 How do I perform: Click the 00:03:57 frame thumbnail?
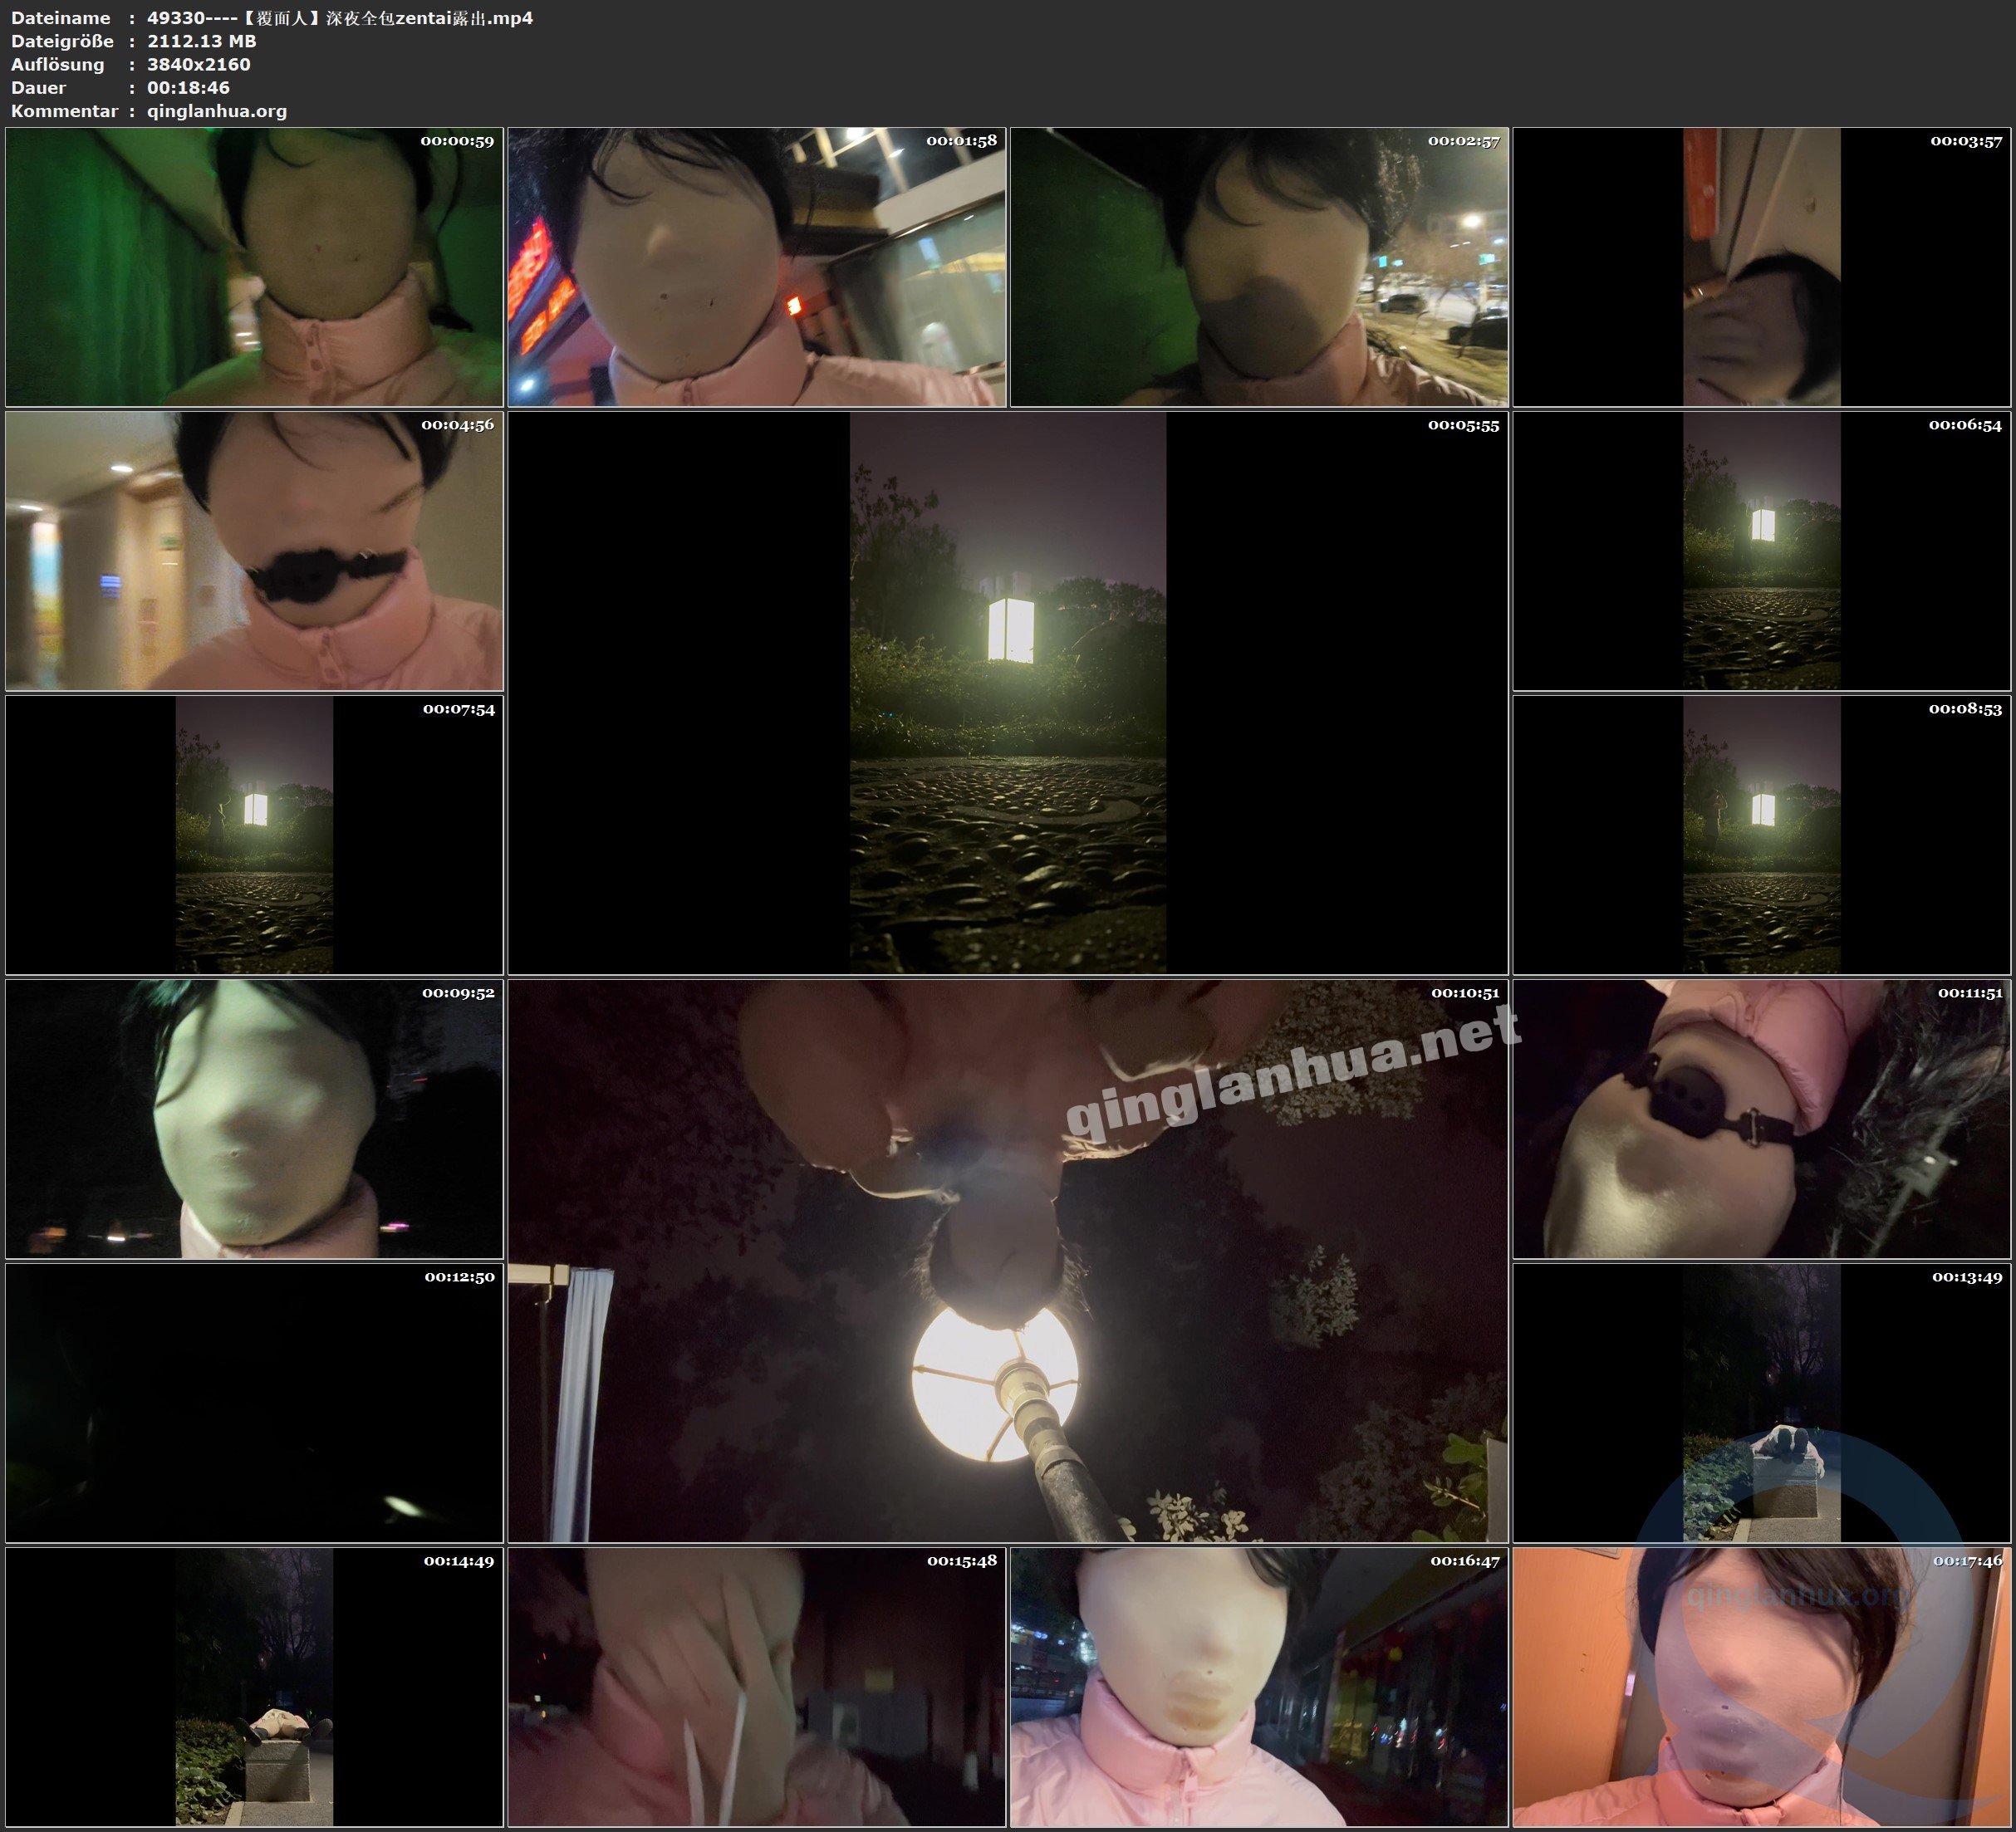(x=1761, y=267)
